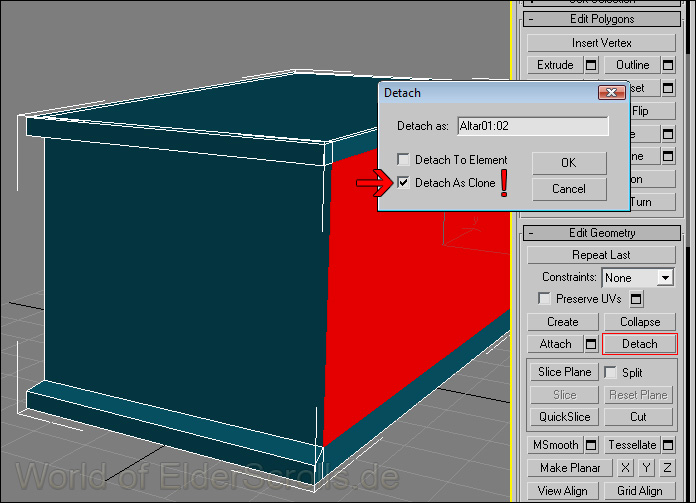Click Make Planar button
This screenshot has width=696, height=503.
tap(570, 468)
